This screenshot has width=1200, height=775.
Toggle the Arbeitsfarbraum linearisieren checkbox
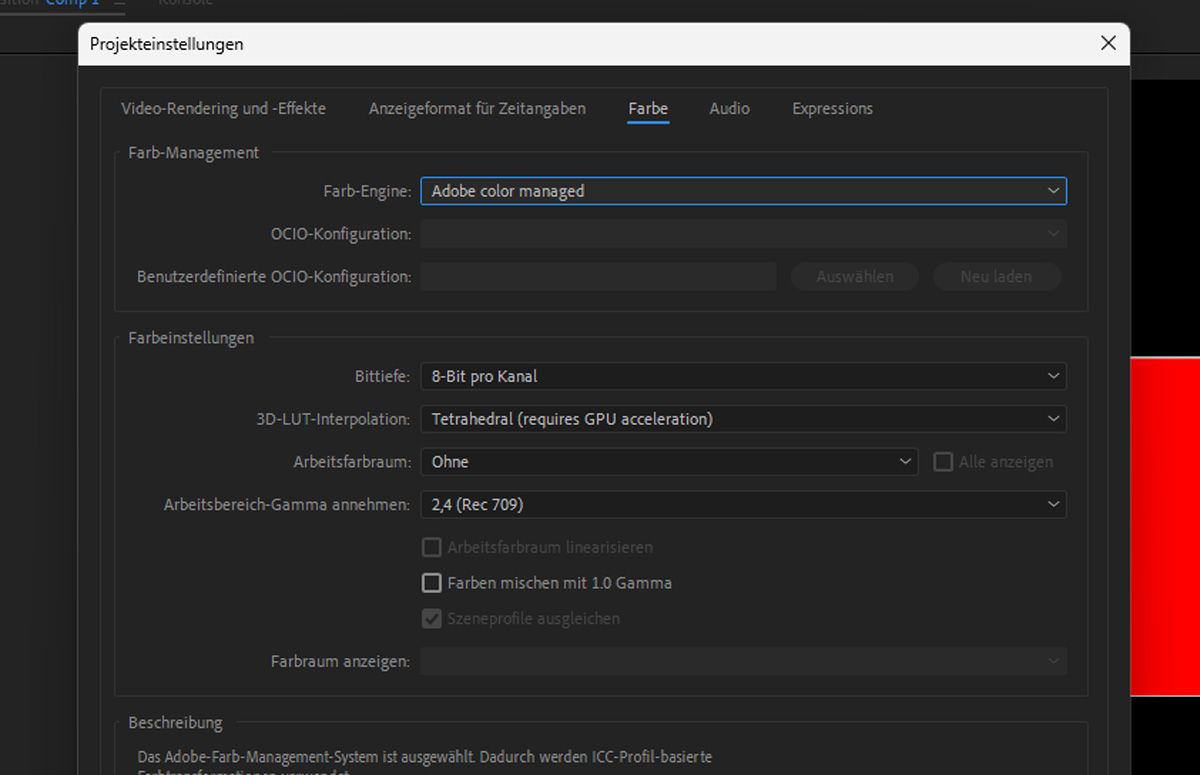tap(431, 547)
